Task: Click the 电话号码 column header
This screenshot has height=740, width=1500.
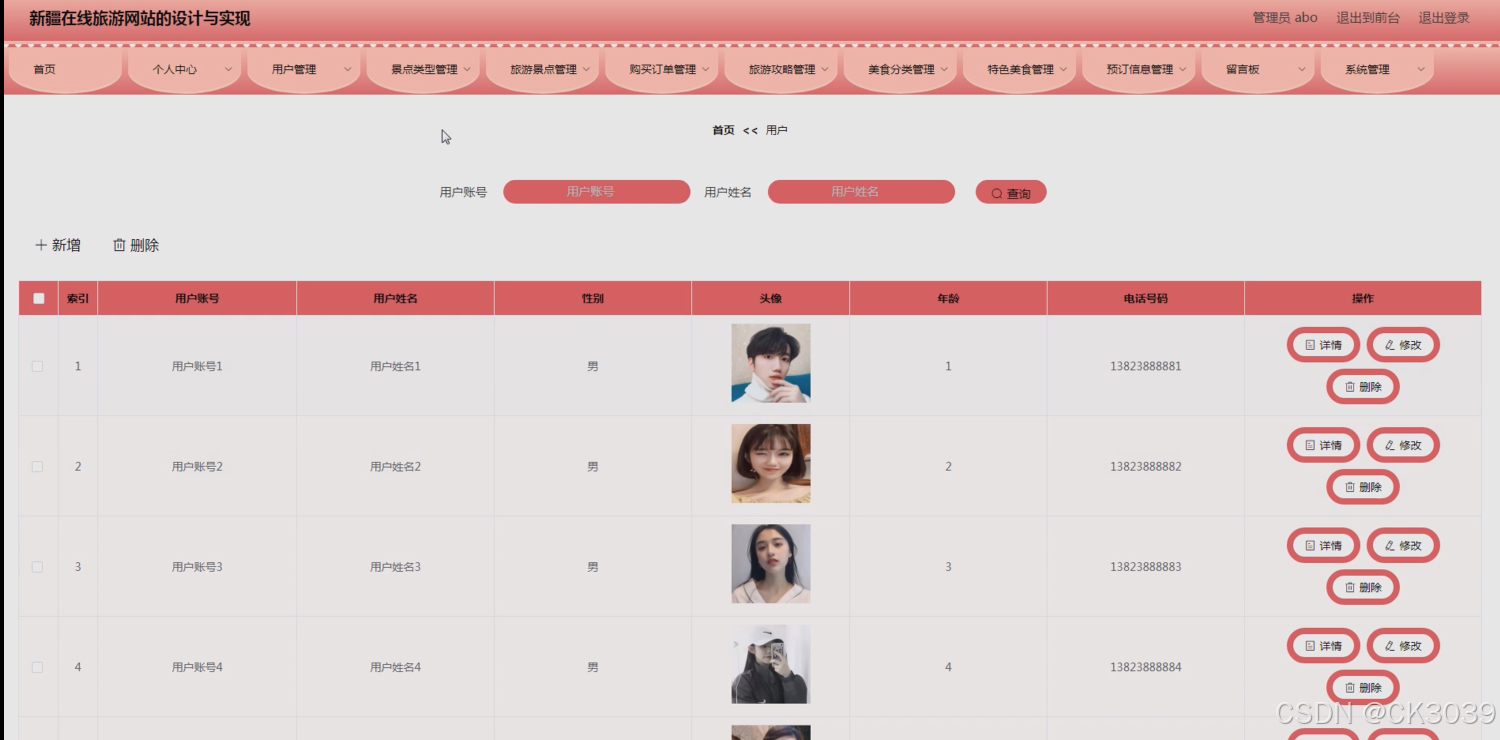Action: (x=1146, y=298)
